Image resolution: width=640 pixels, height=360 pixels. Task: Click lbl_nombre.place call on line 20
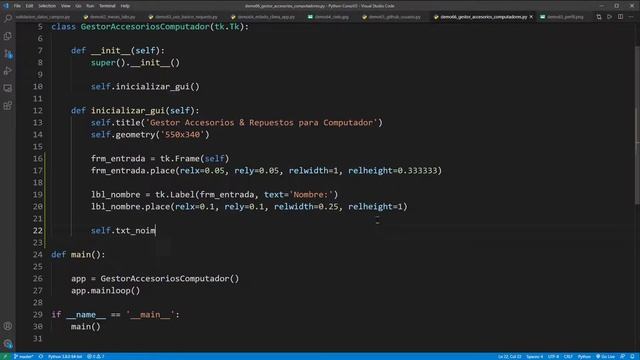point(249,207)
